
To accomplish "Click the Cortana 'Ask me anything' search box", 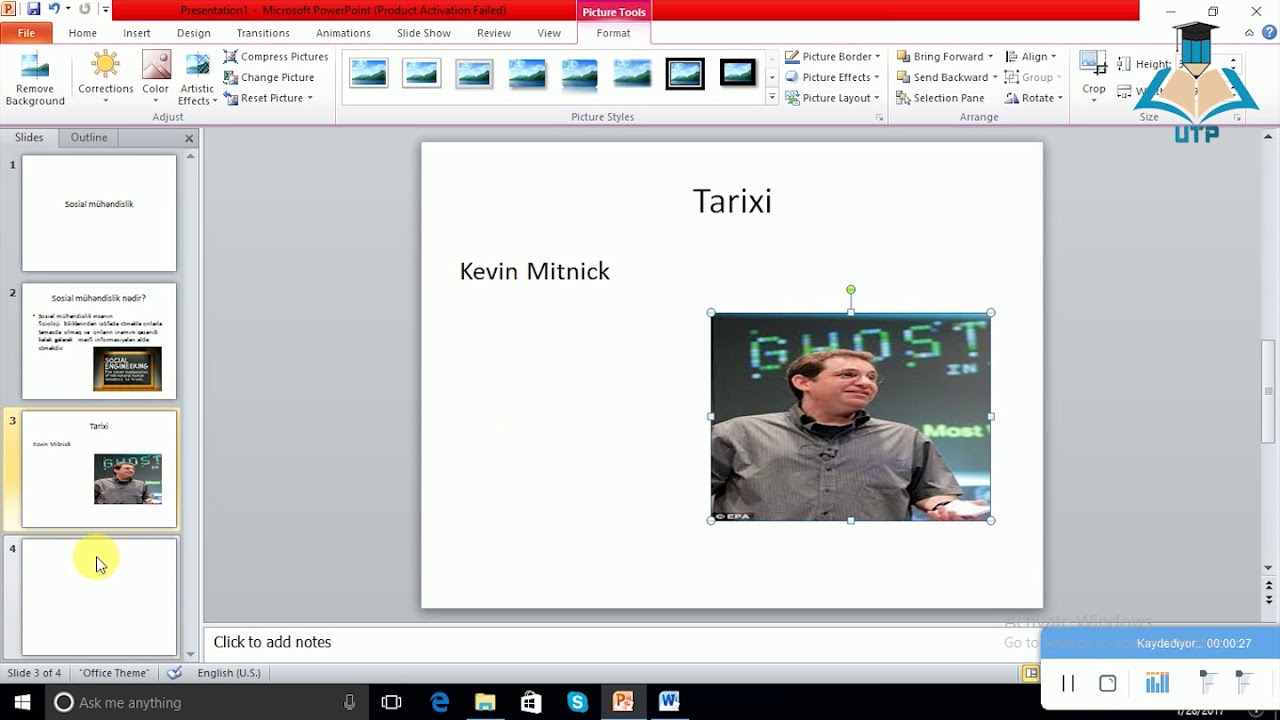I will pyautogui.click(x=206, y=702).
